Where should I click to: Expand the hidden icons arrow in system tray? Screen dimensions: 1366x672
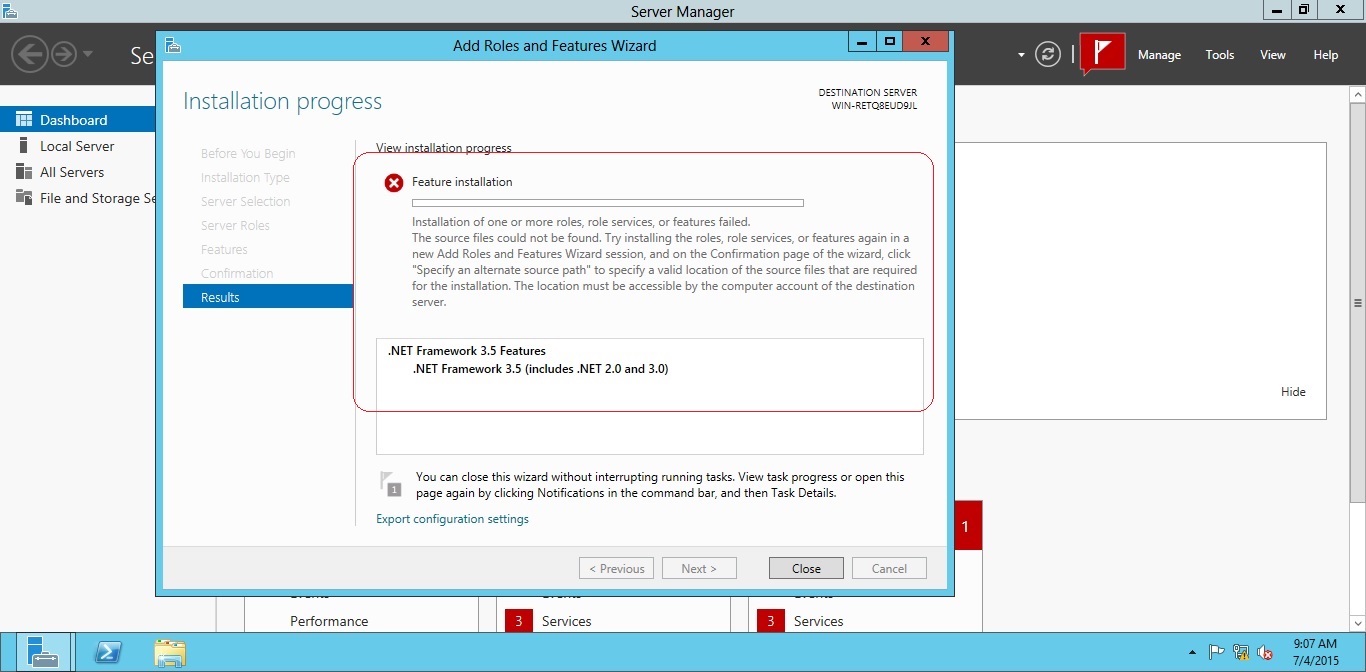pos(1193,649)
